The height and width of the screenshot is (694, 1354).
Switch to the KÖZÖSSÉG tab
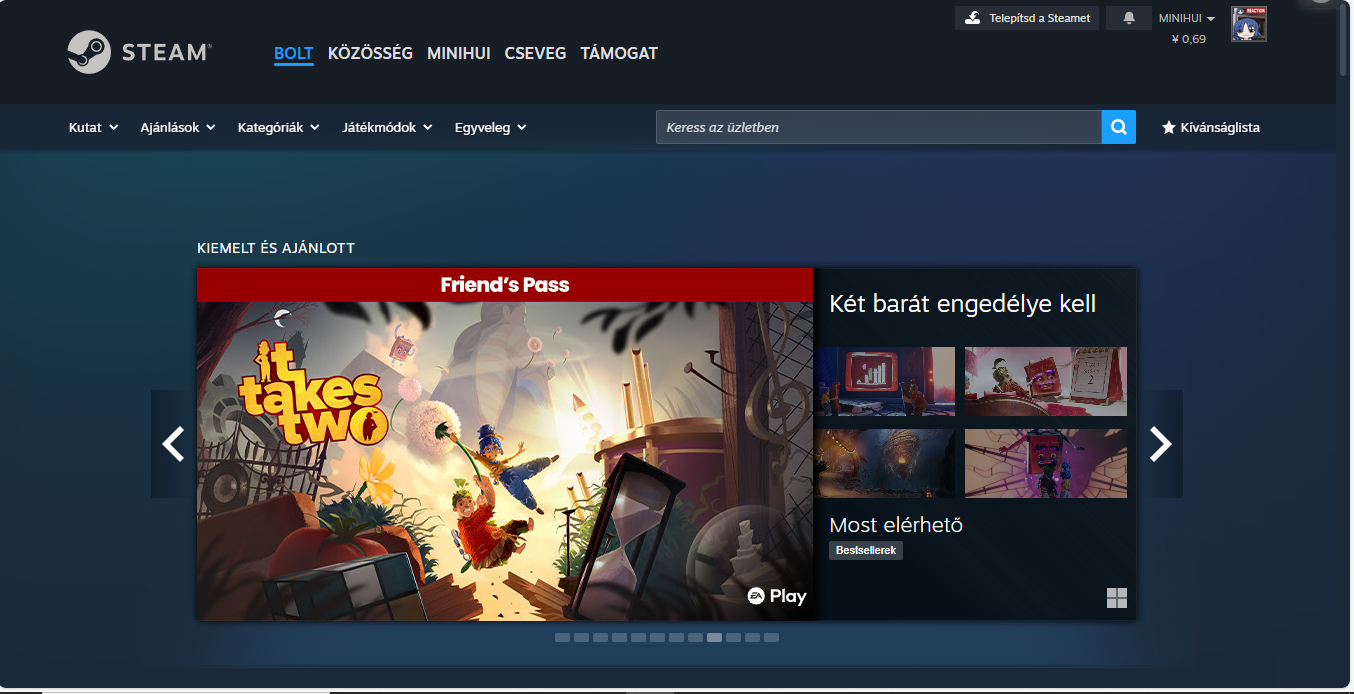coord(370,53)
